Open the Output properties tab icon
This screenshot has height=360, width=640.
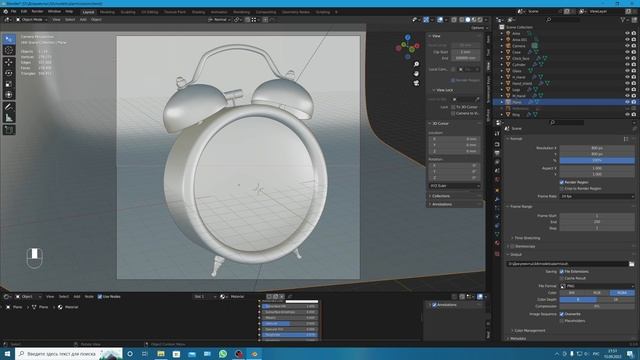pos(497,153)
